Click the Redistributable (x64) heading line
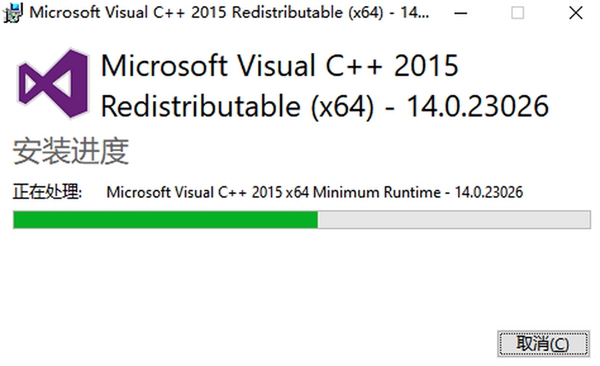Viewport: 600px width, 366px height. click(x=237, y=106)
